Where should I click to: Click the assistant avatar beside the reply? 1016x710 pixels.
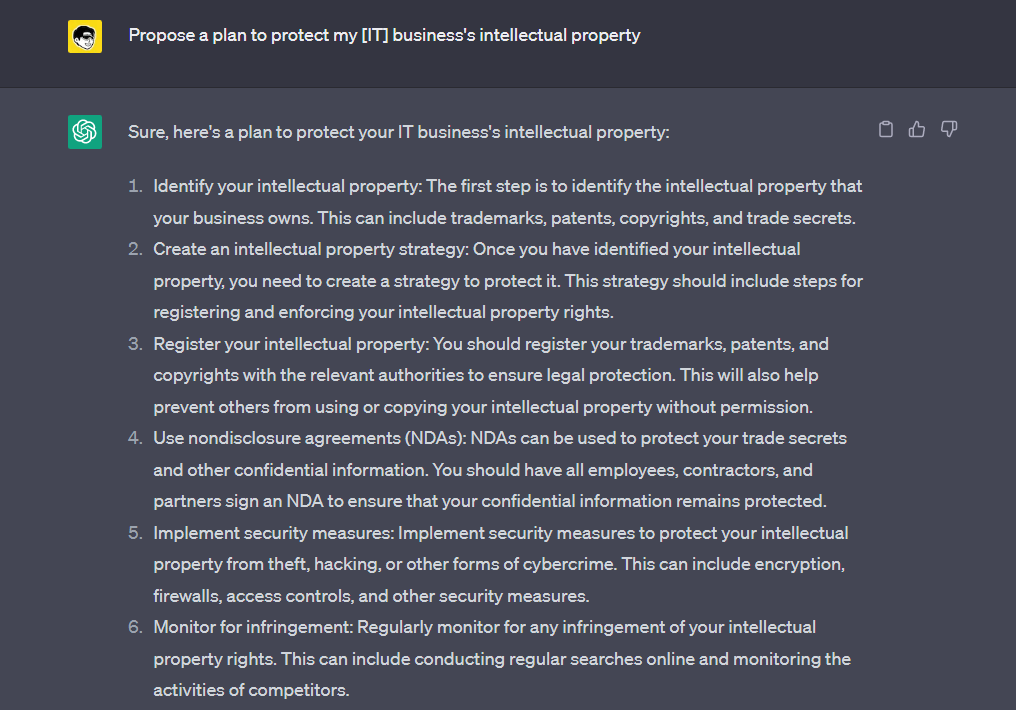coord(85,132)
